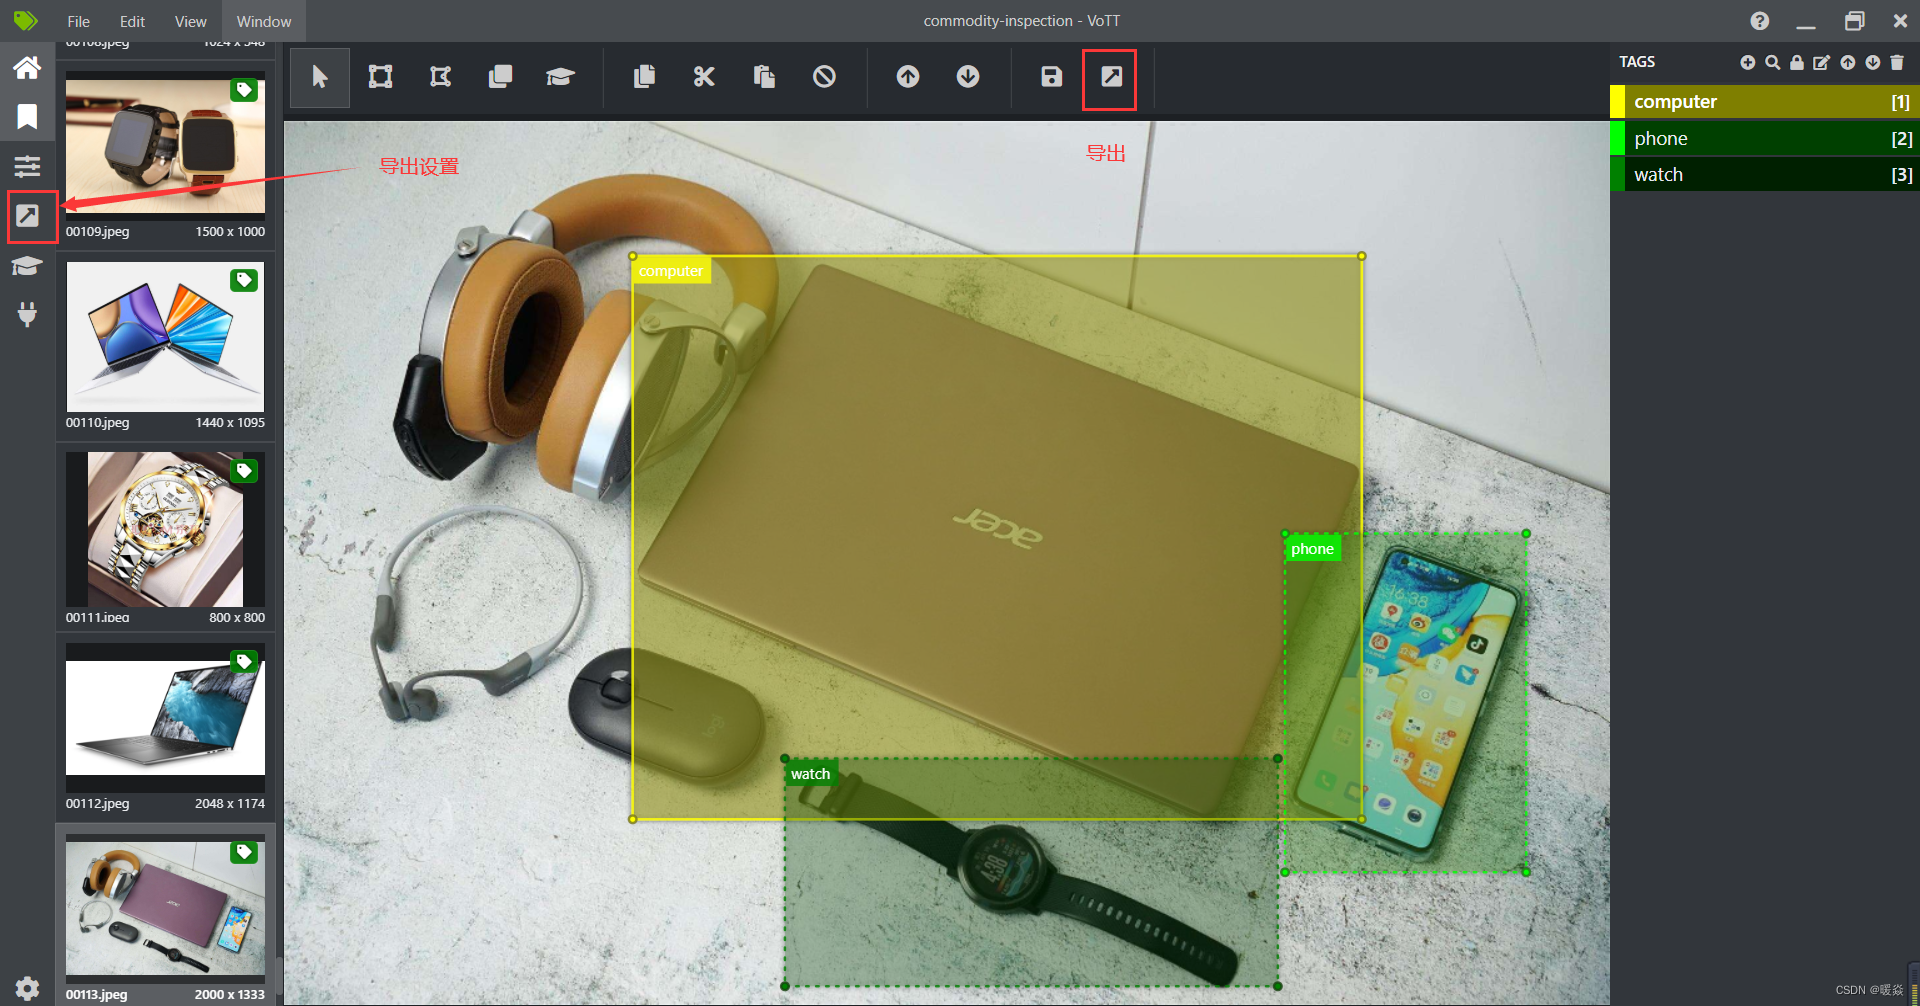Open the Edit menu

pyautogui.click(x=132, y=21)
